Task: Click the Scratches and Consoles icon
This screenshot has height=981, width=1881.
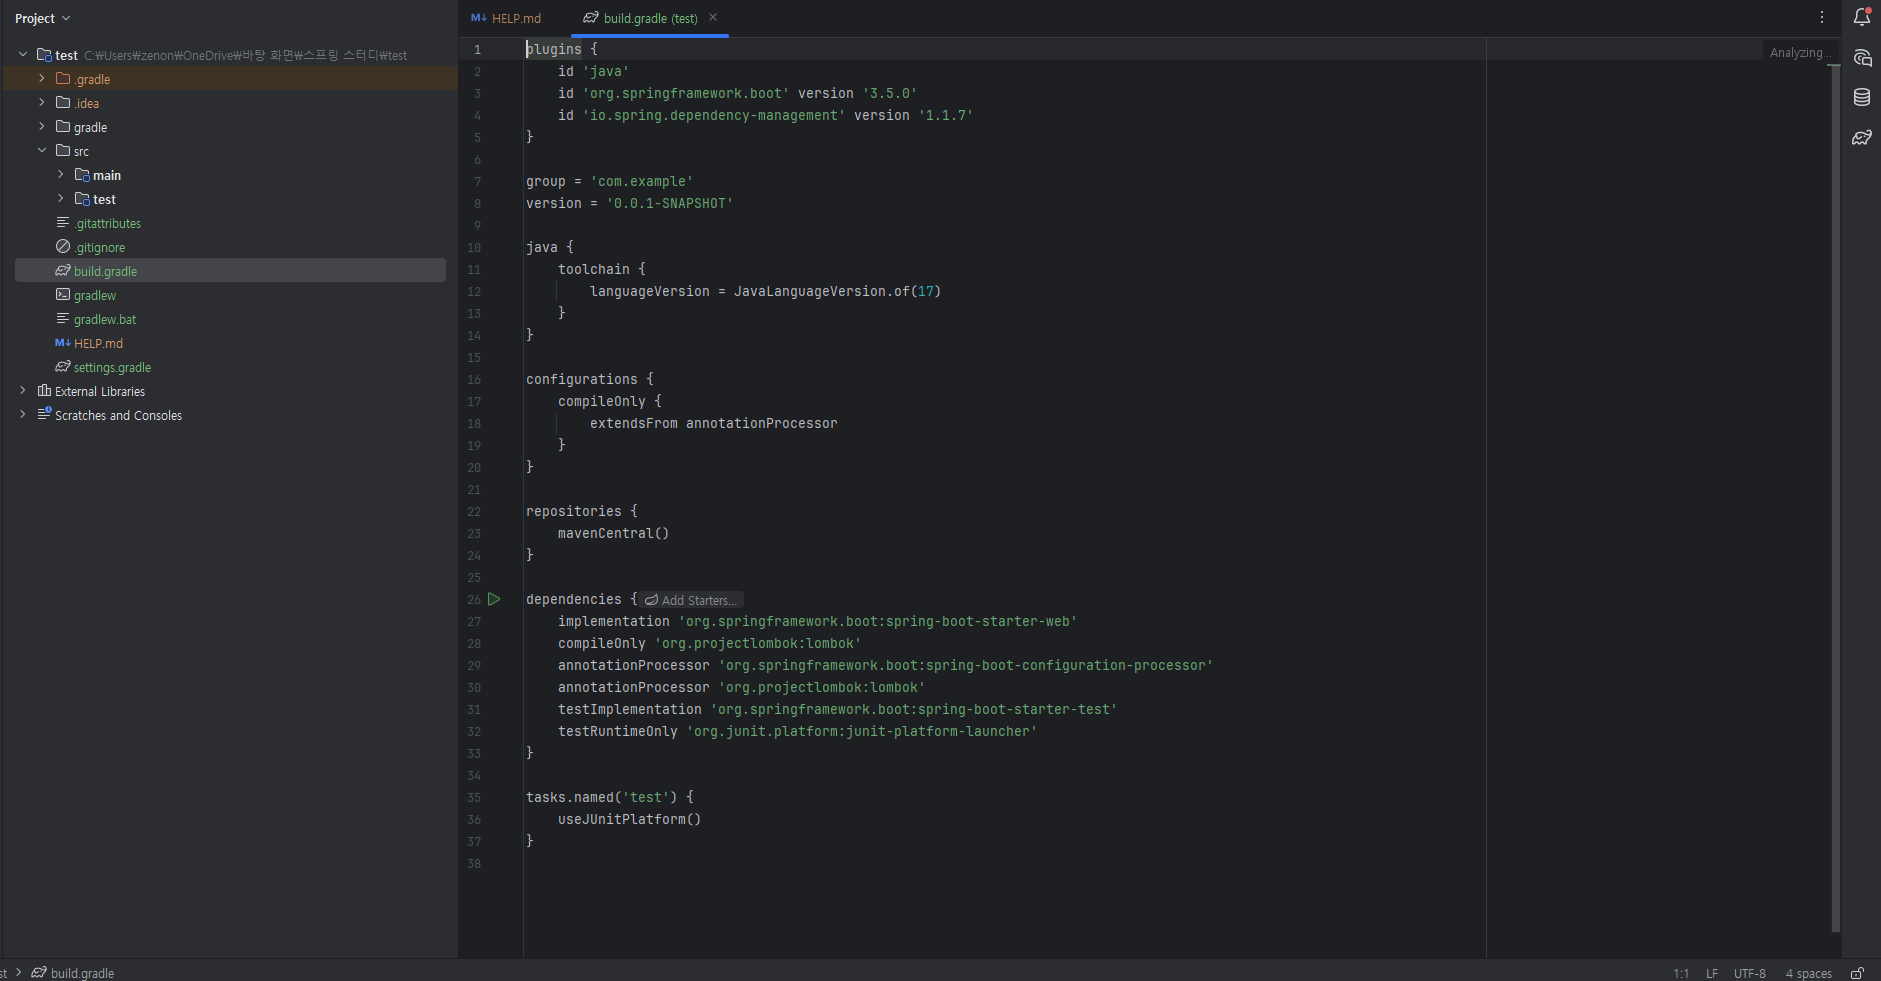Action: point(44,415)
